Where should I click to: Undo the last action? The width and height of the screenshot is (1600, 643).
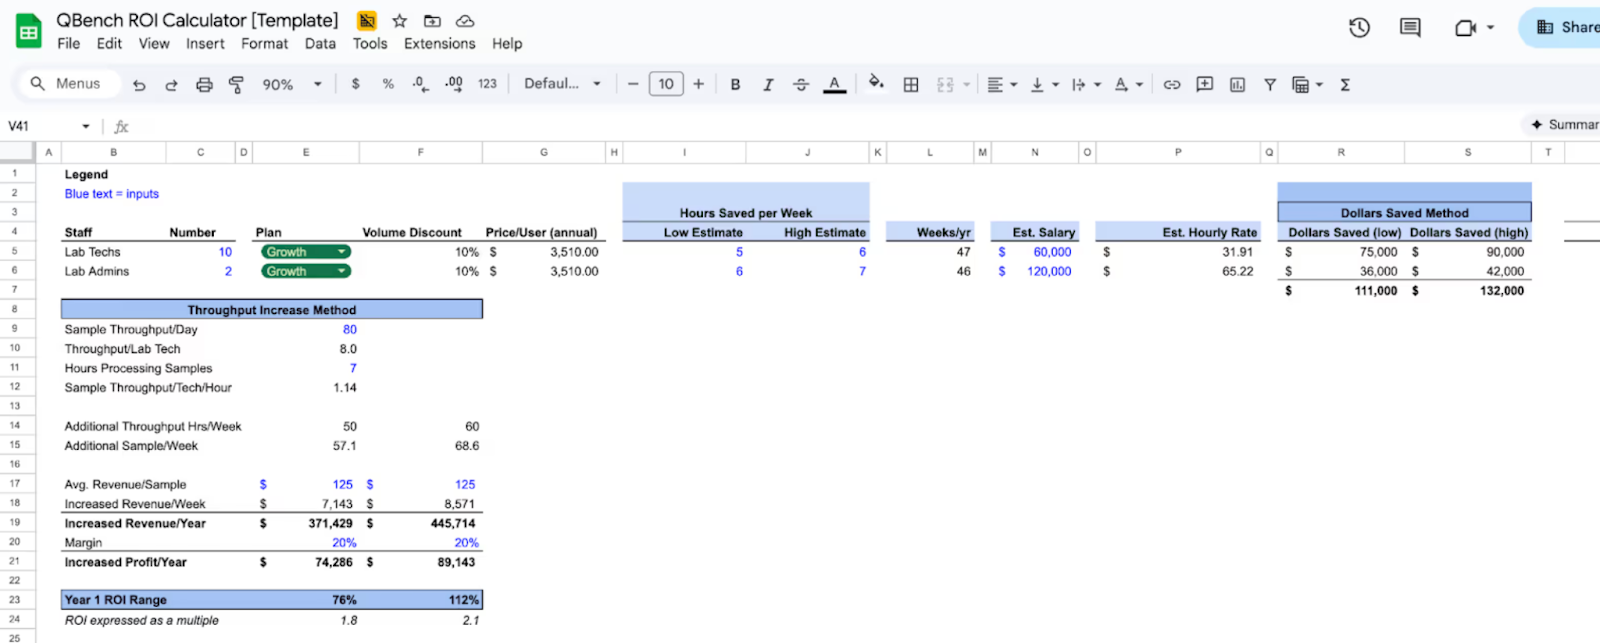click(x=139, y=85)
